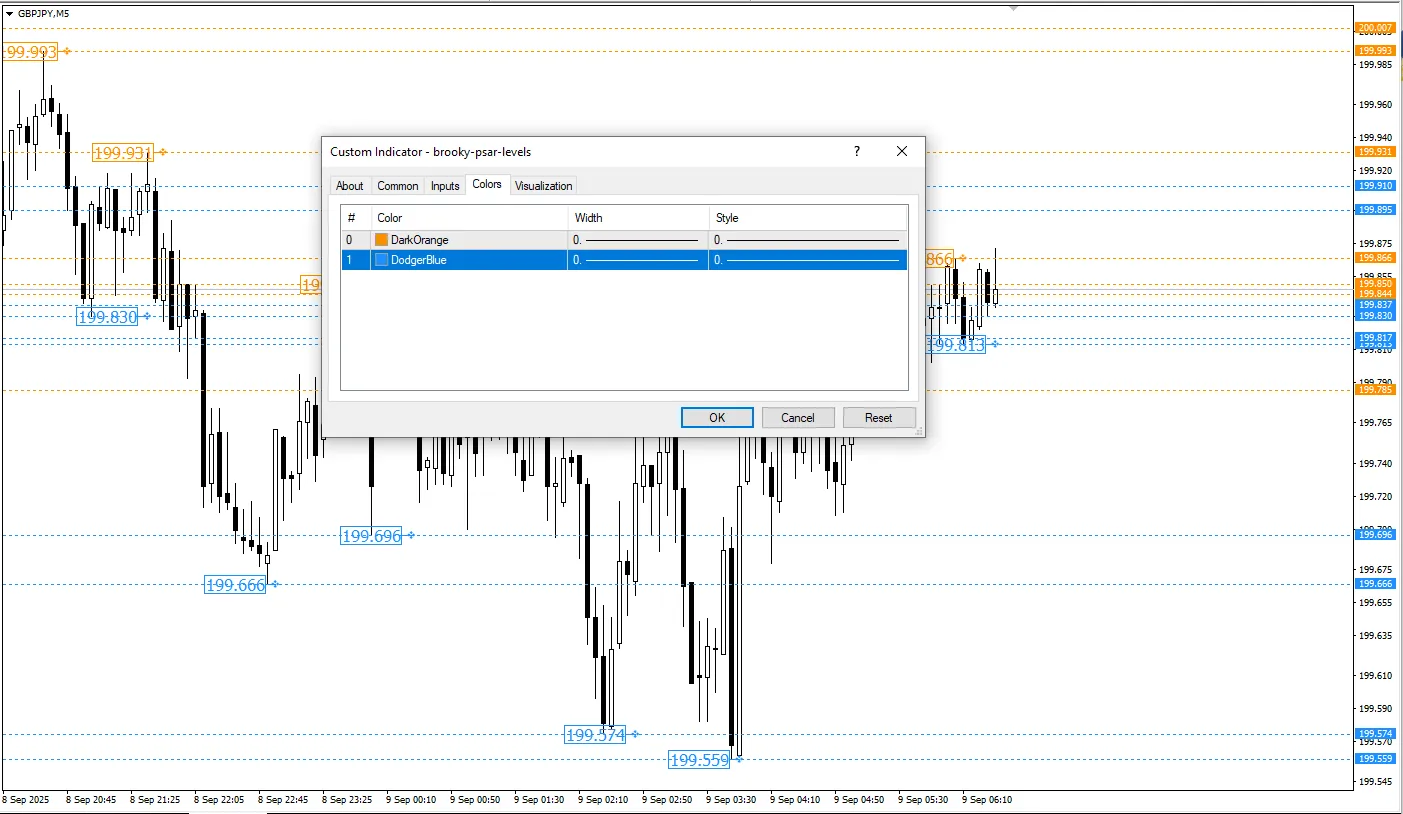This screenshot has width=1403, height=814.
Task: Click the 9 Sep 03:30 time label
Action: click(x=731, y=800)
